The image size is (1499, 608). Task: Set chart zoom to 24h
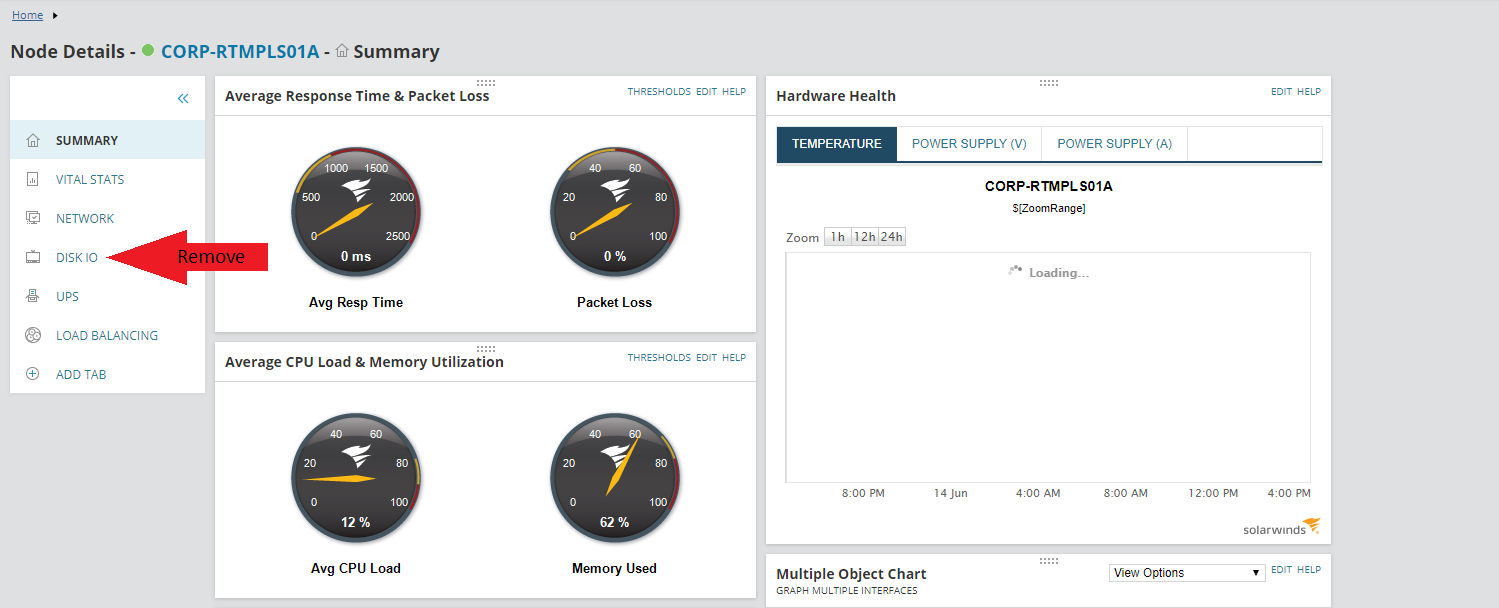pos(892,237)
